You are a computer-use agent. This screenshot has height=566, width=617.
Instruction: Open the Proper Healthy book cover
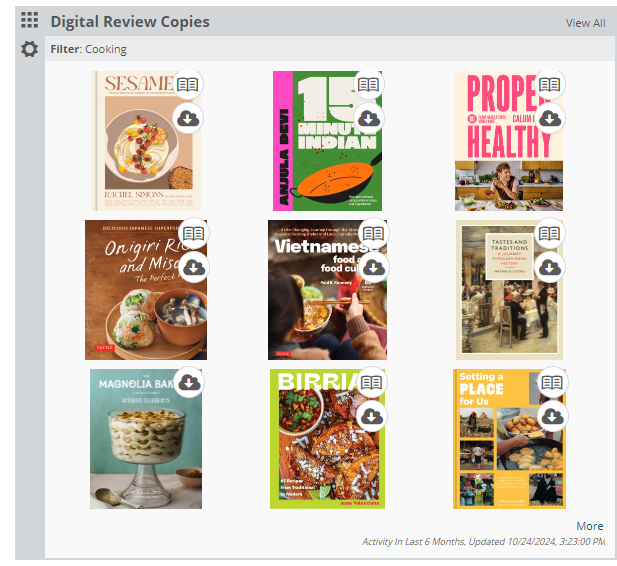coord(509,141)
